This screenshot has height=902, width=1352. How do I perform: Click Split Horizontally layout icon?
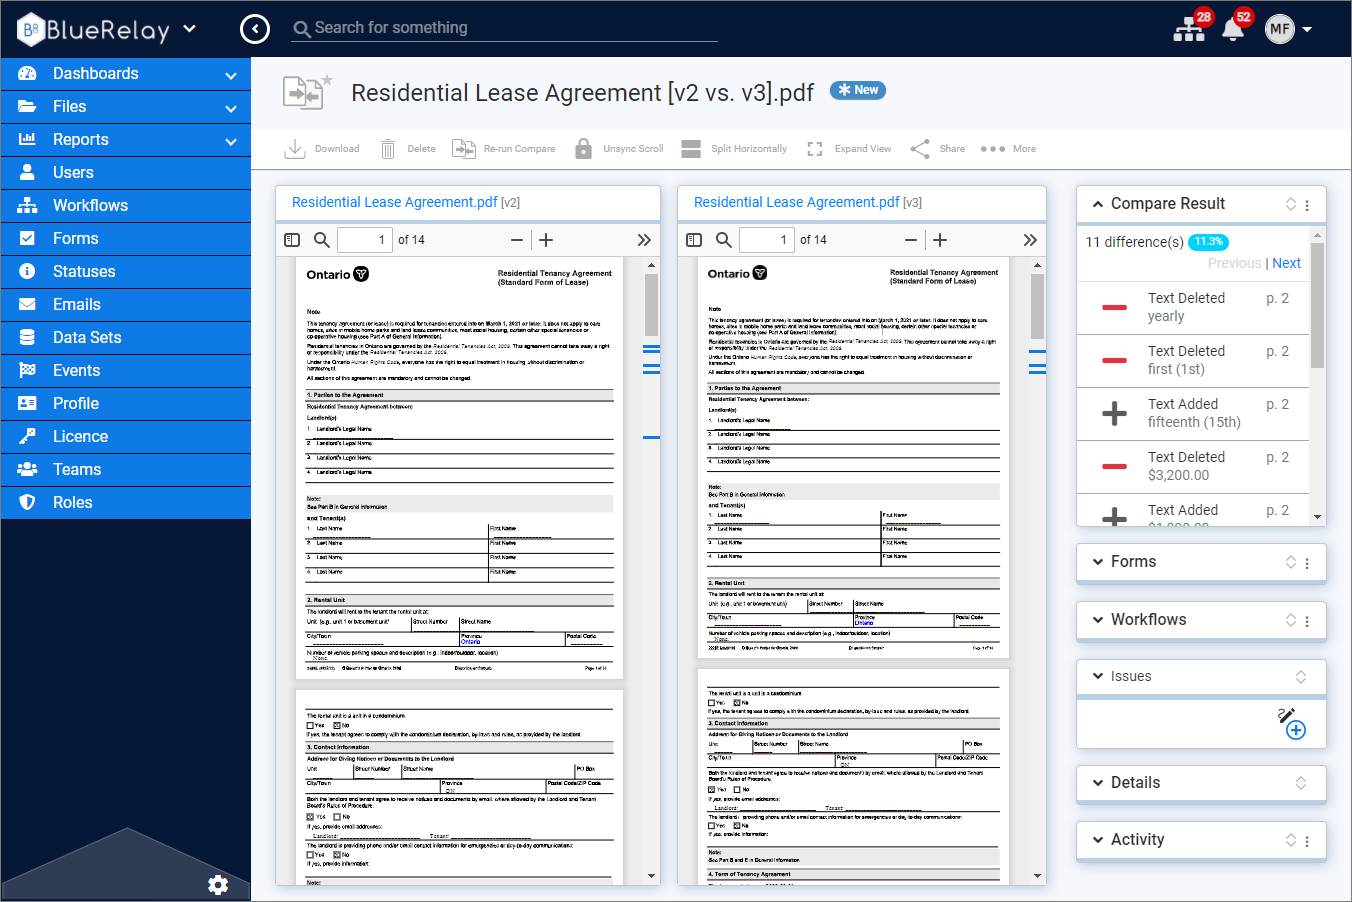(x=691, y=149)
